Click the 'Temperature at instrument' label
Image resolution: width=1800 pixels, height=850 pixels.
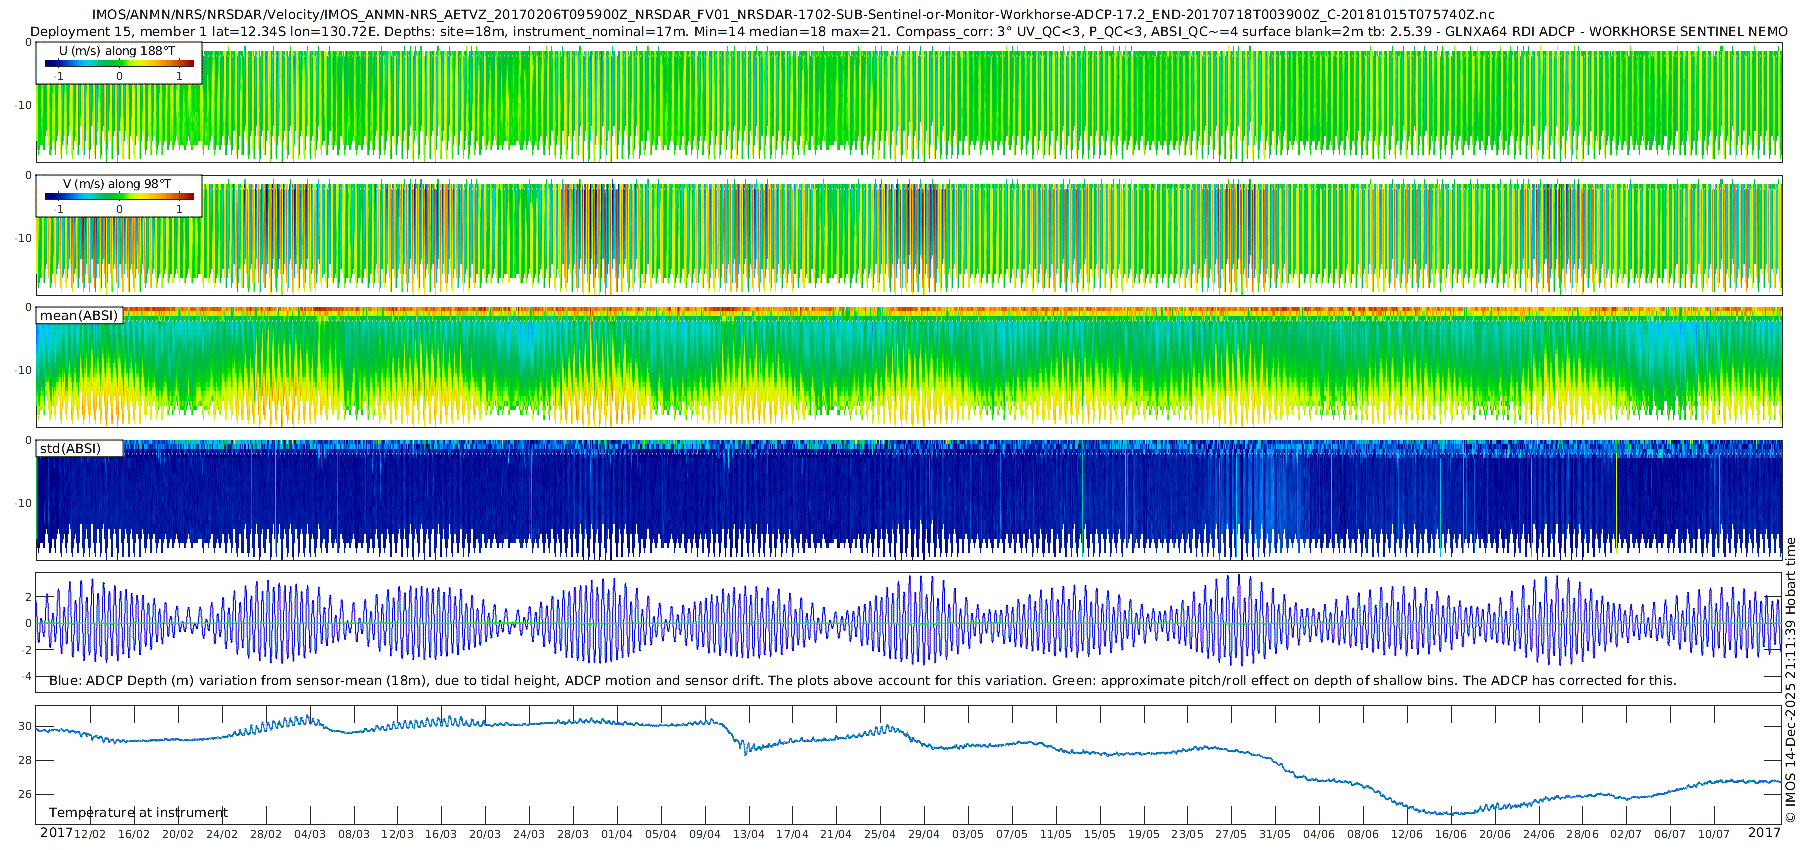point(139,813)
